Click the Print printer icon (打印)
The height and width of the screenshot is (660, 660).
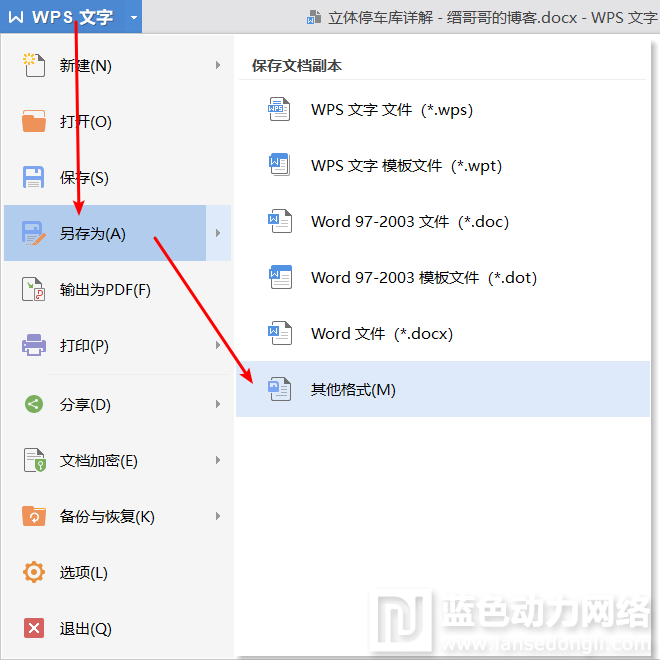34,346
